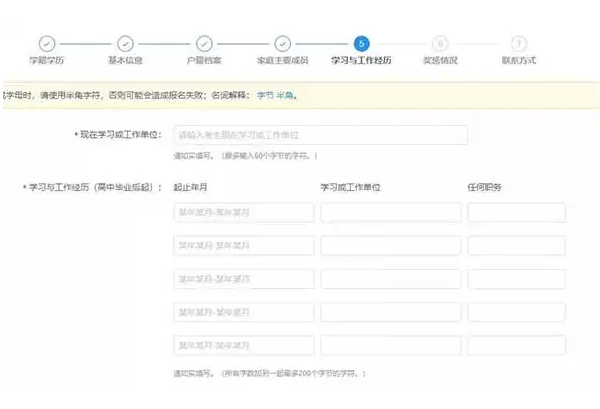Click the grey step 7 circle icon
Screen dimensions: 600x409
tap(519, 44)
